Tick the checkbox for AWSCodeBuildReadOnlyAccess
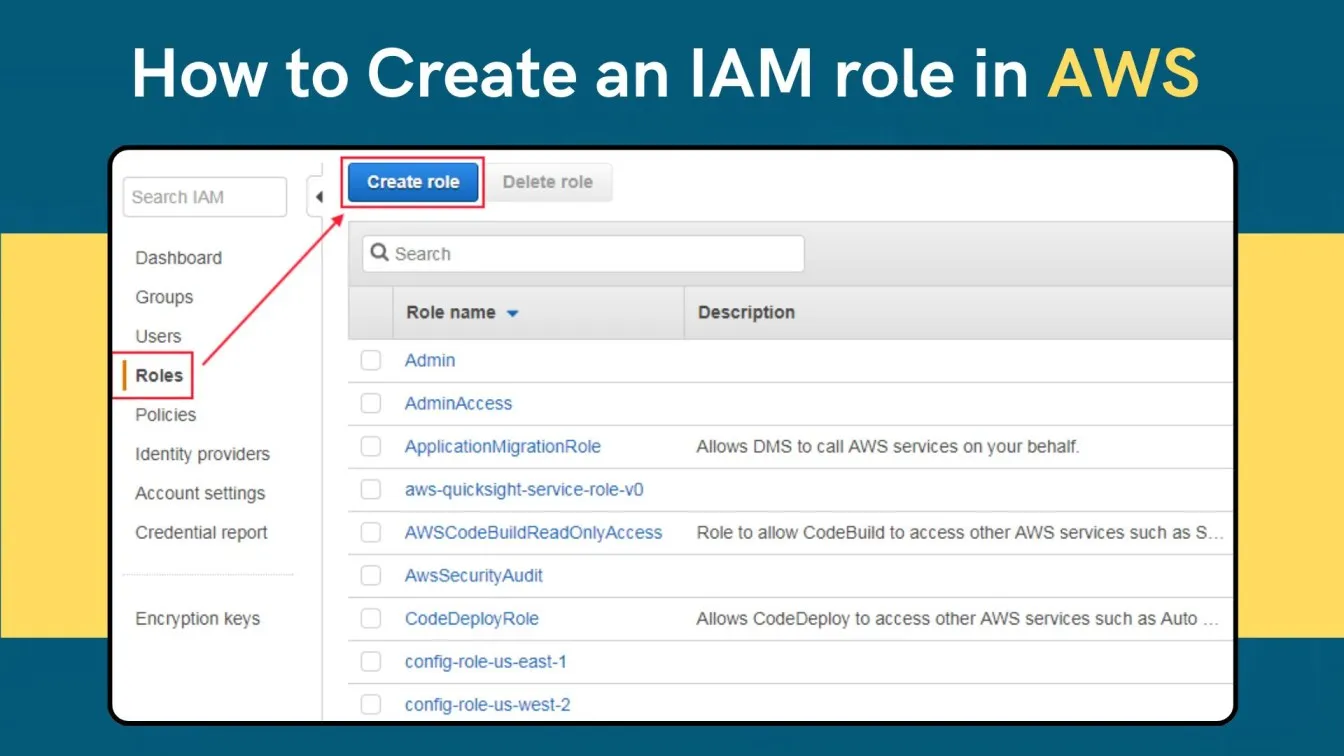Screen dimensions: 1344x756 [x=371, y=532]
